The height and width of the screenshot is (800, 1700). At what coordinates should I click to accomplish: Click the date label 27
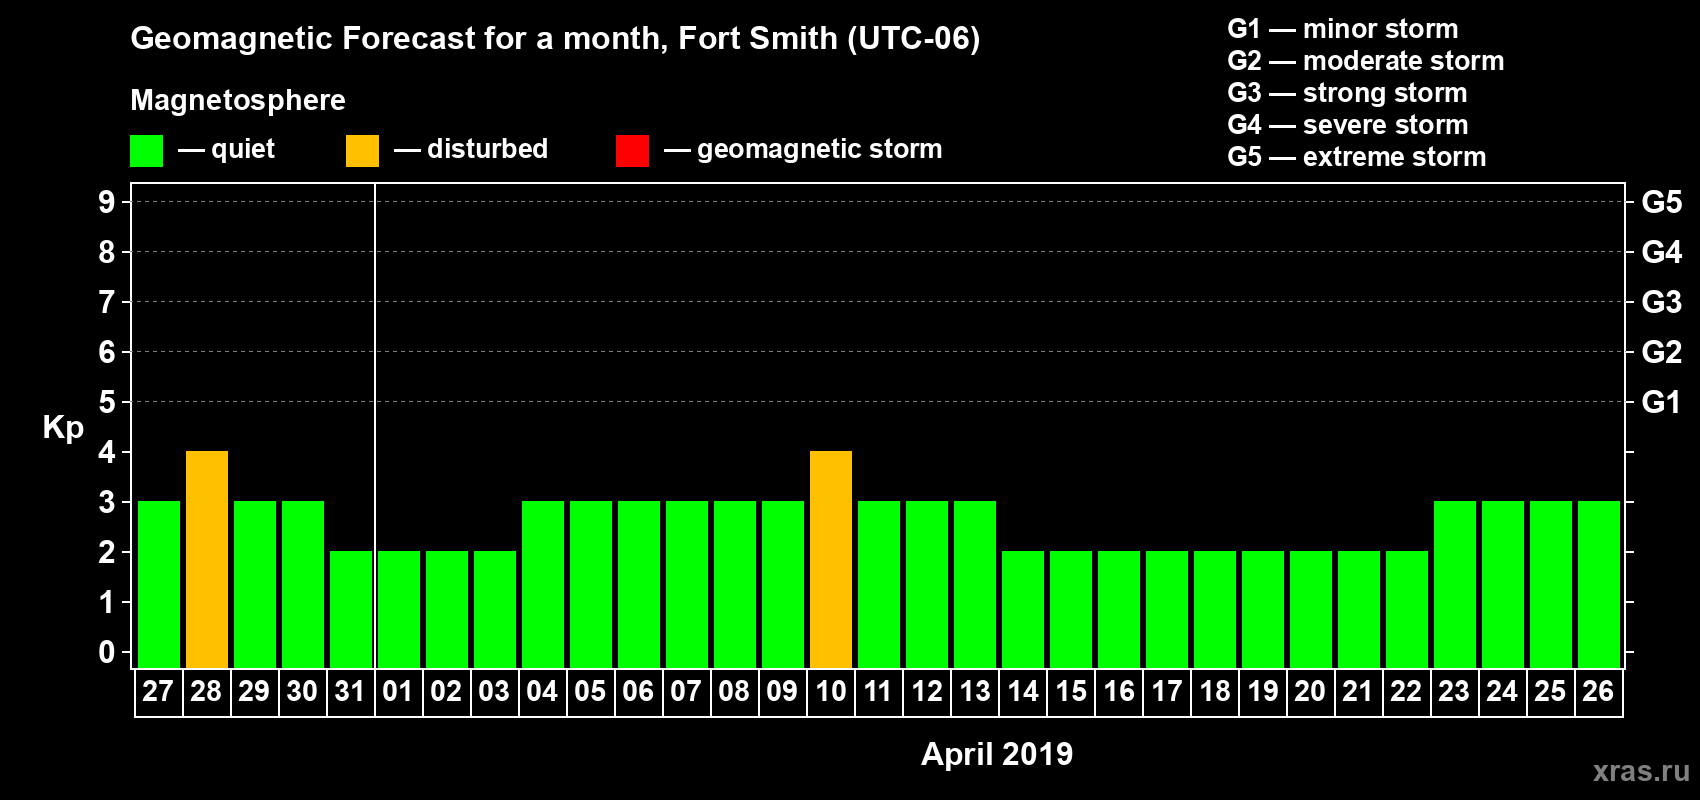158,692
